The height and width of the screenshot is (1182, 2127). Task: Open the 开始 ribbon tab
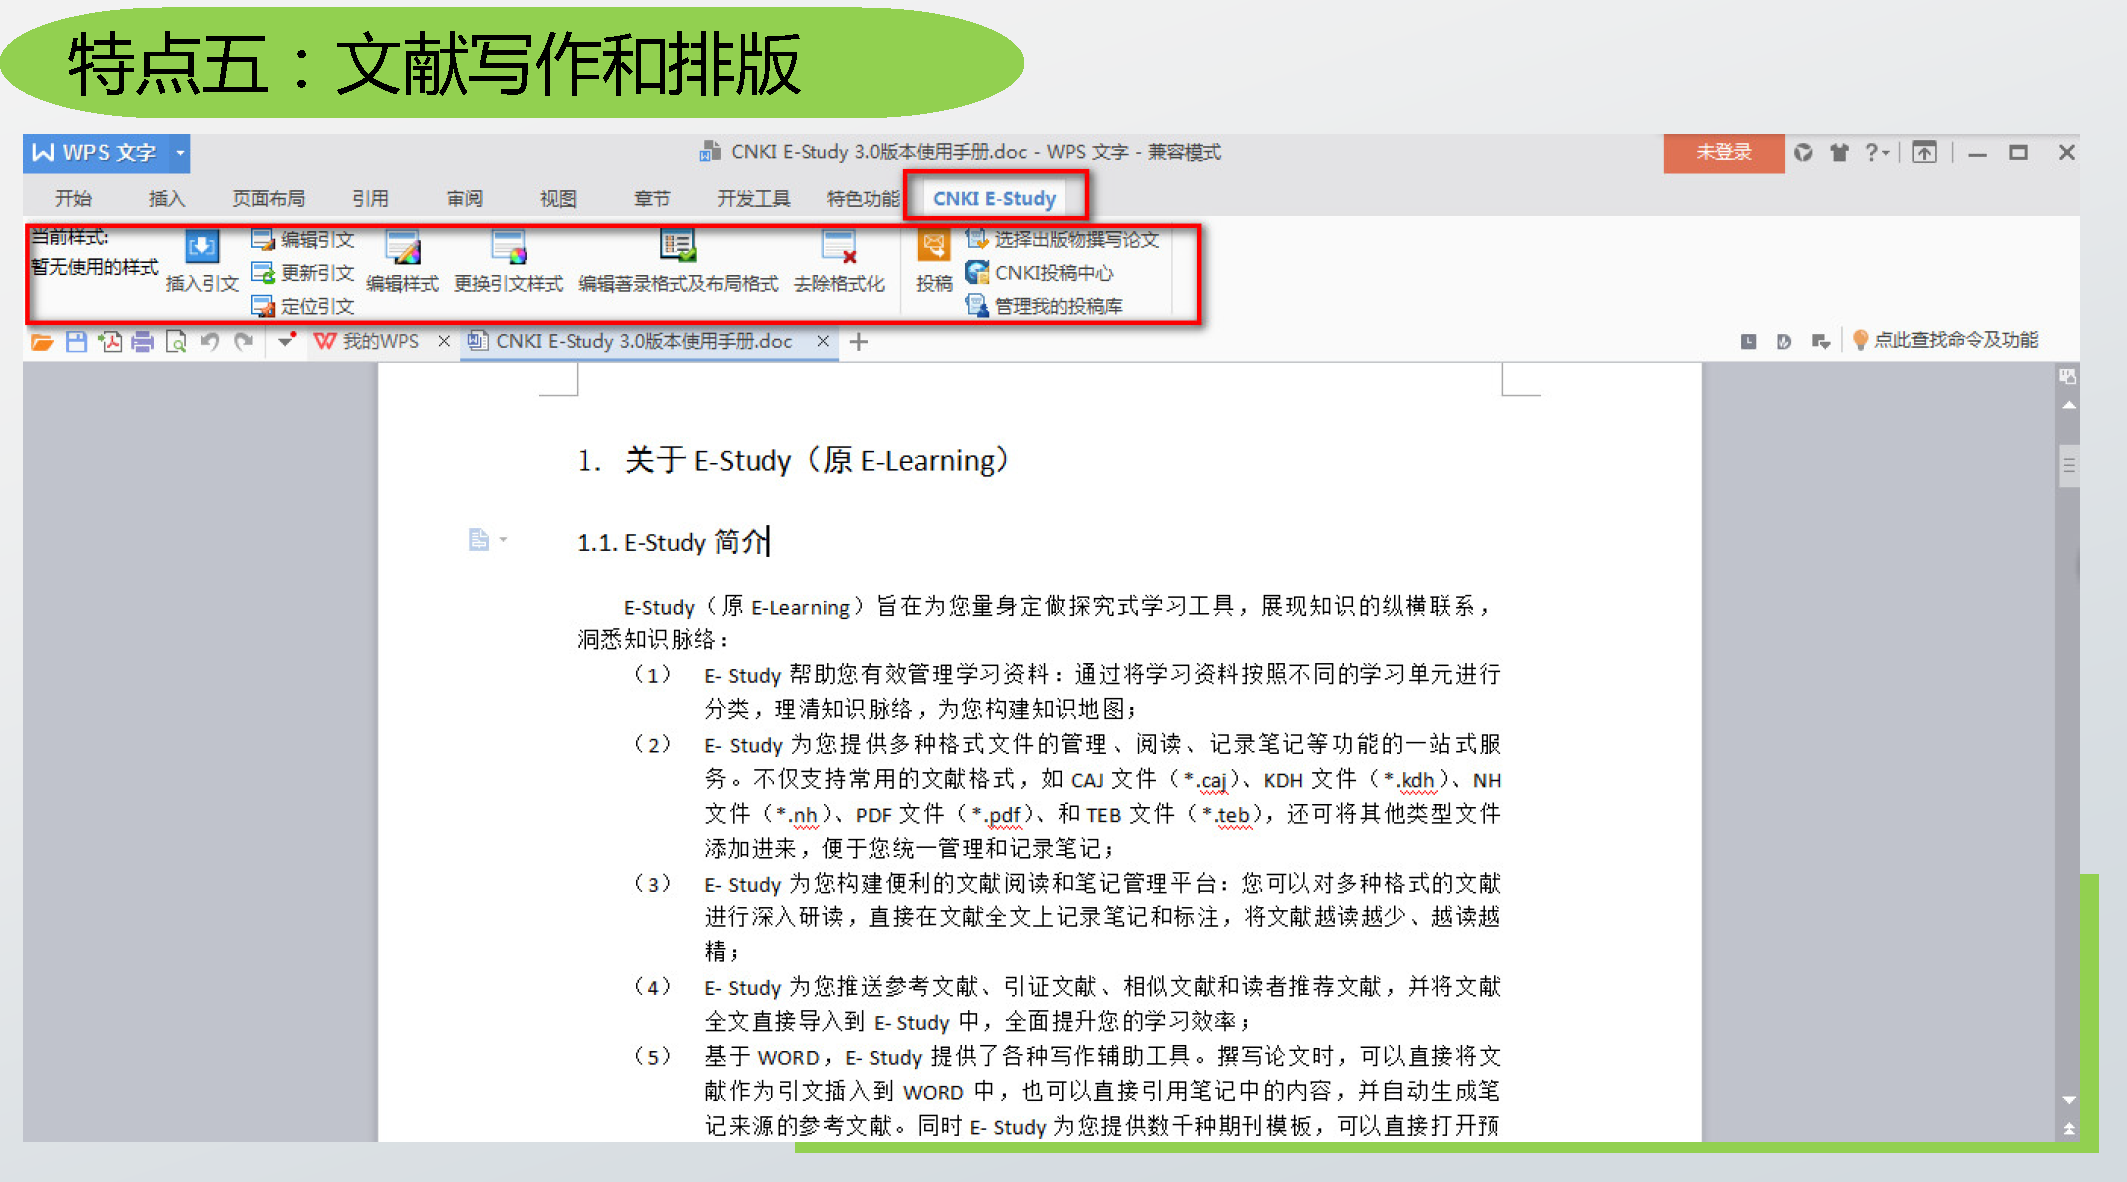[x=73, y=199]
